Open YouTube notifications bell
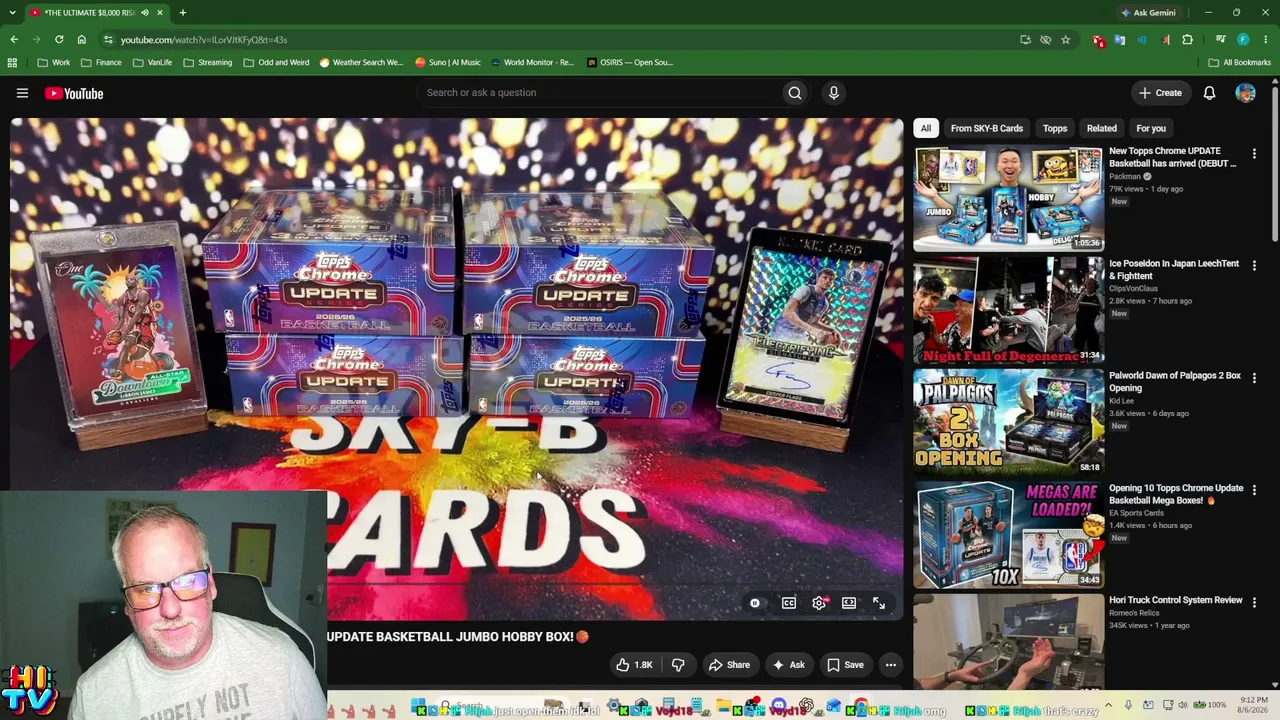Viewport: 1280px width, 720px height. (x=1209, y=93)
